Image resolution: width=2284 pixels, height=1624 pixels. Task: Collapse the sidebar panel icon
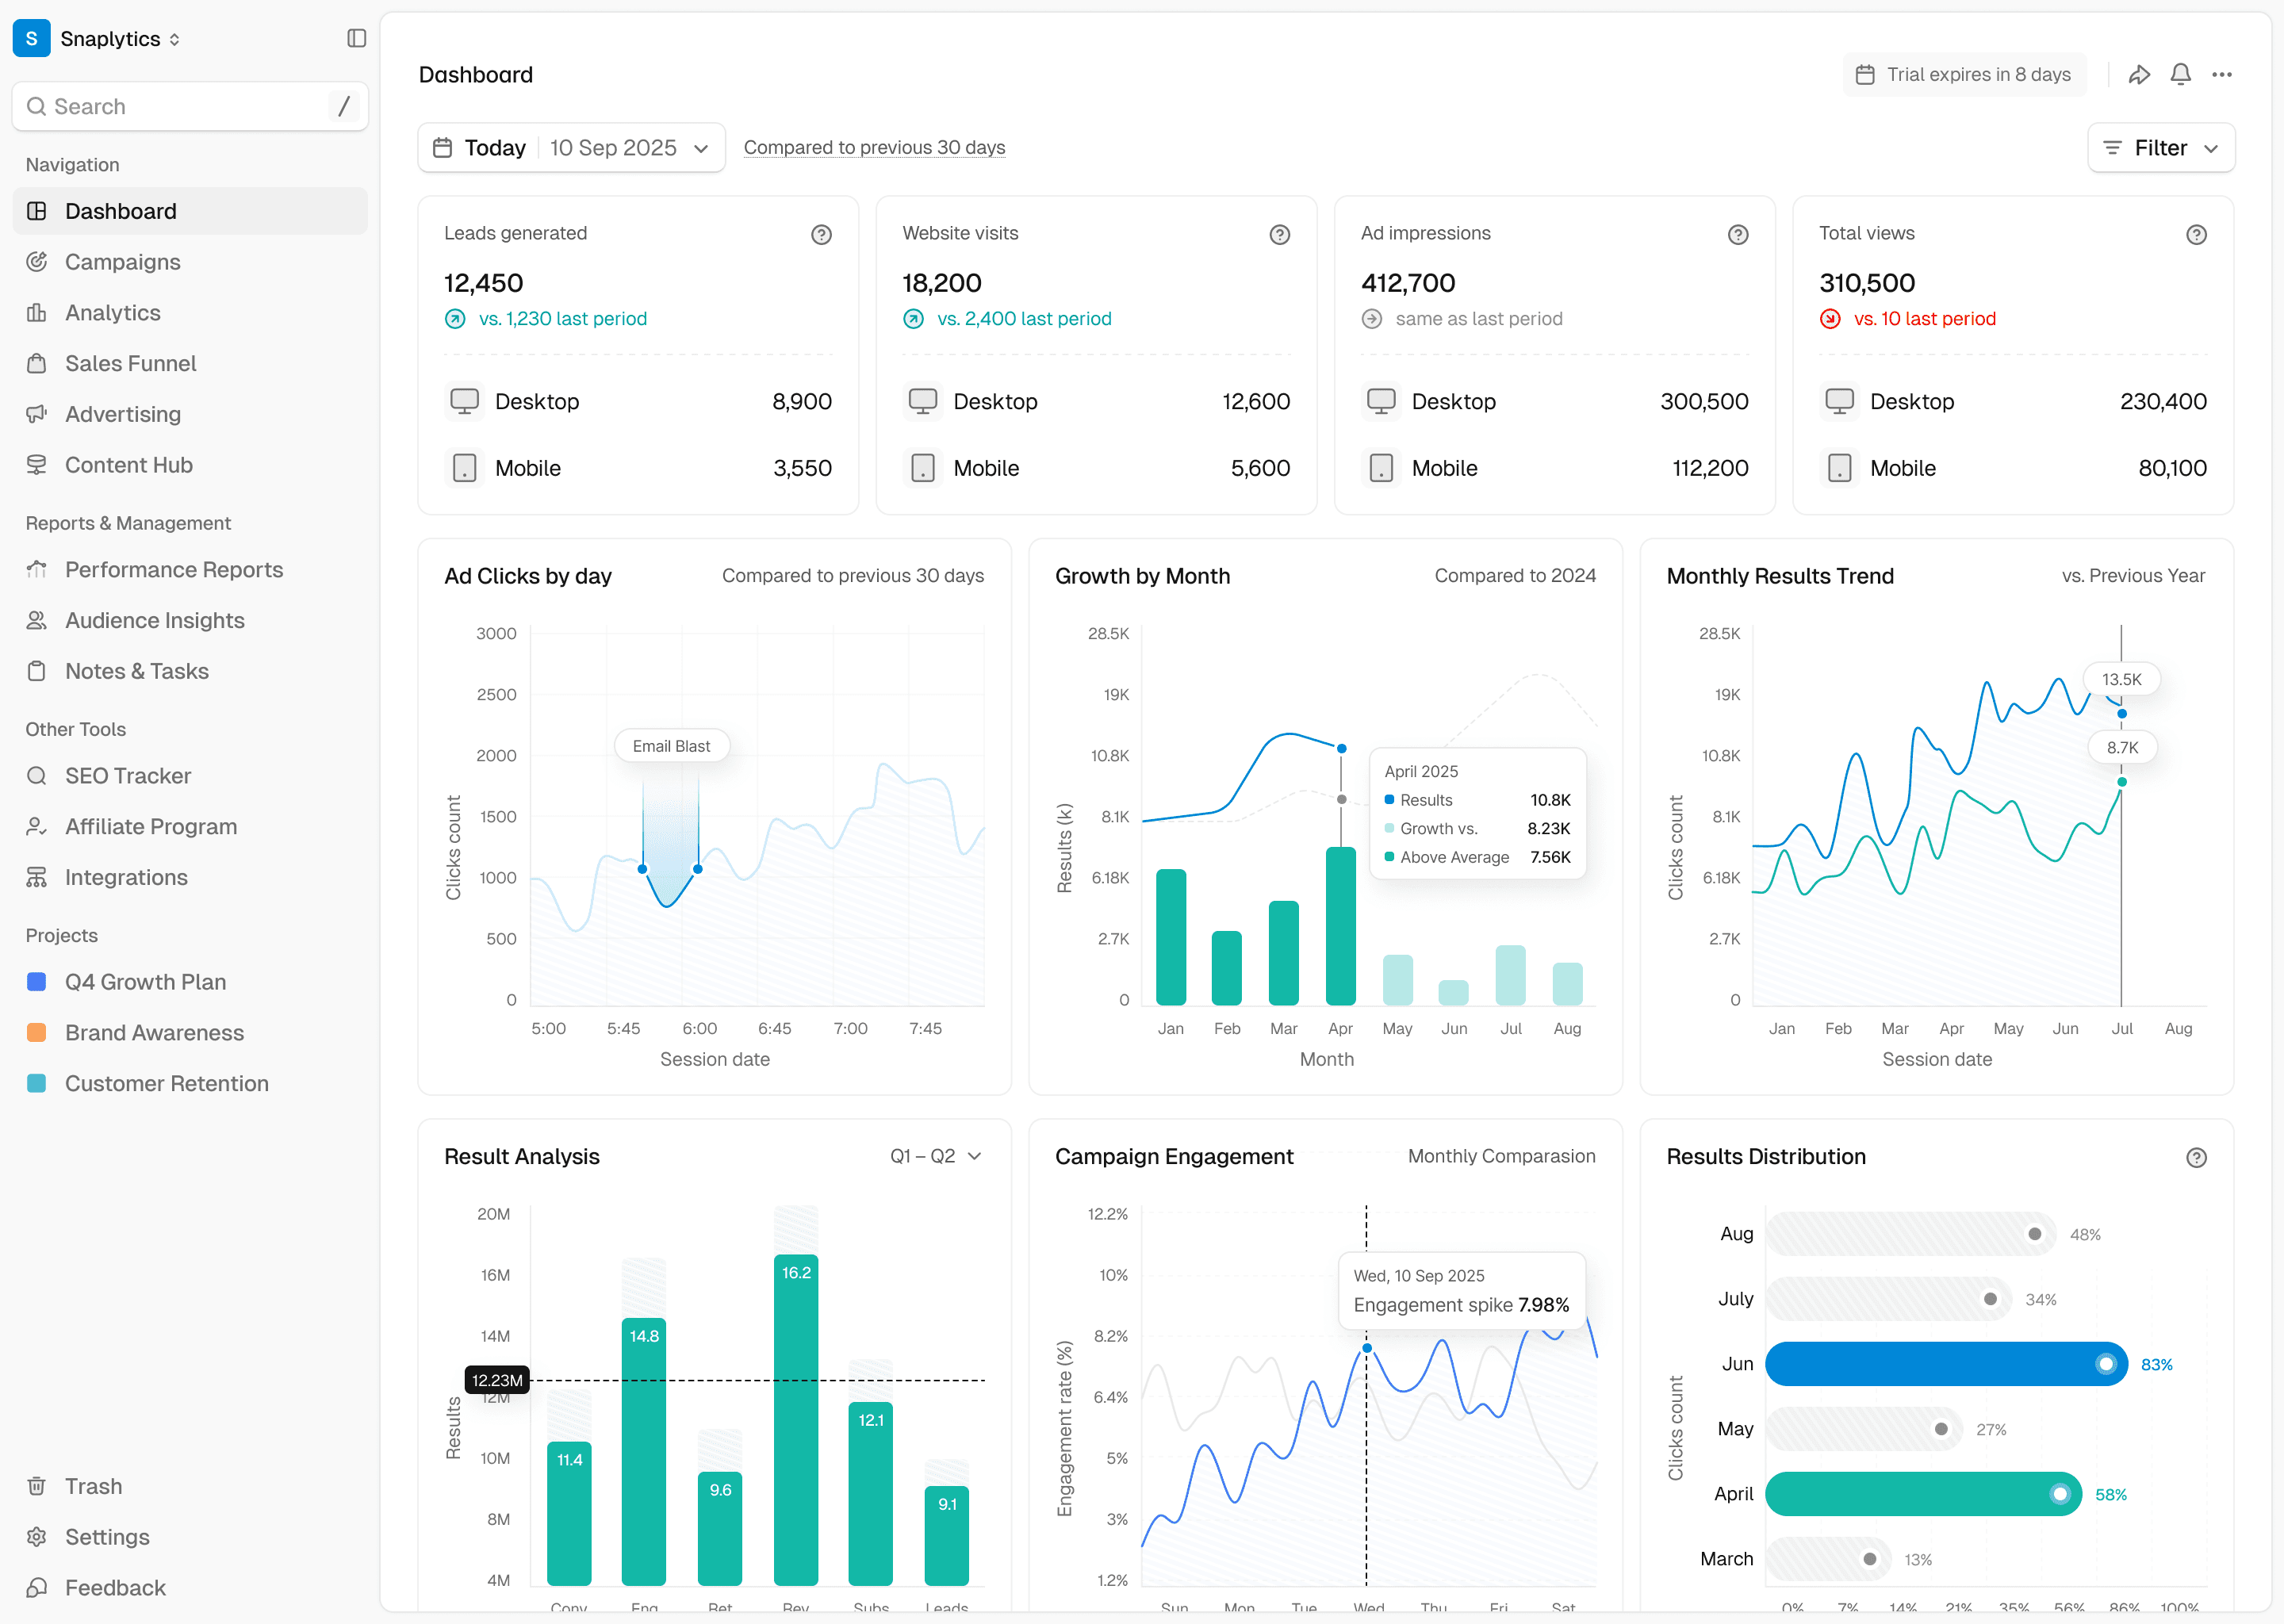point(356,38)
